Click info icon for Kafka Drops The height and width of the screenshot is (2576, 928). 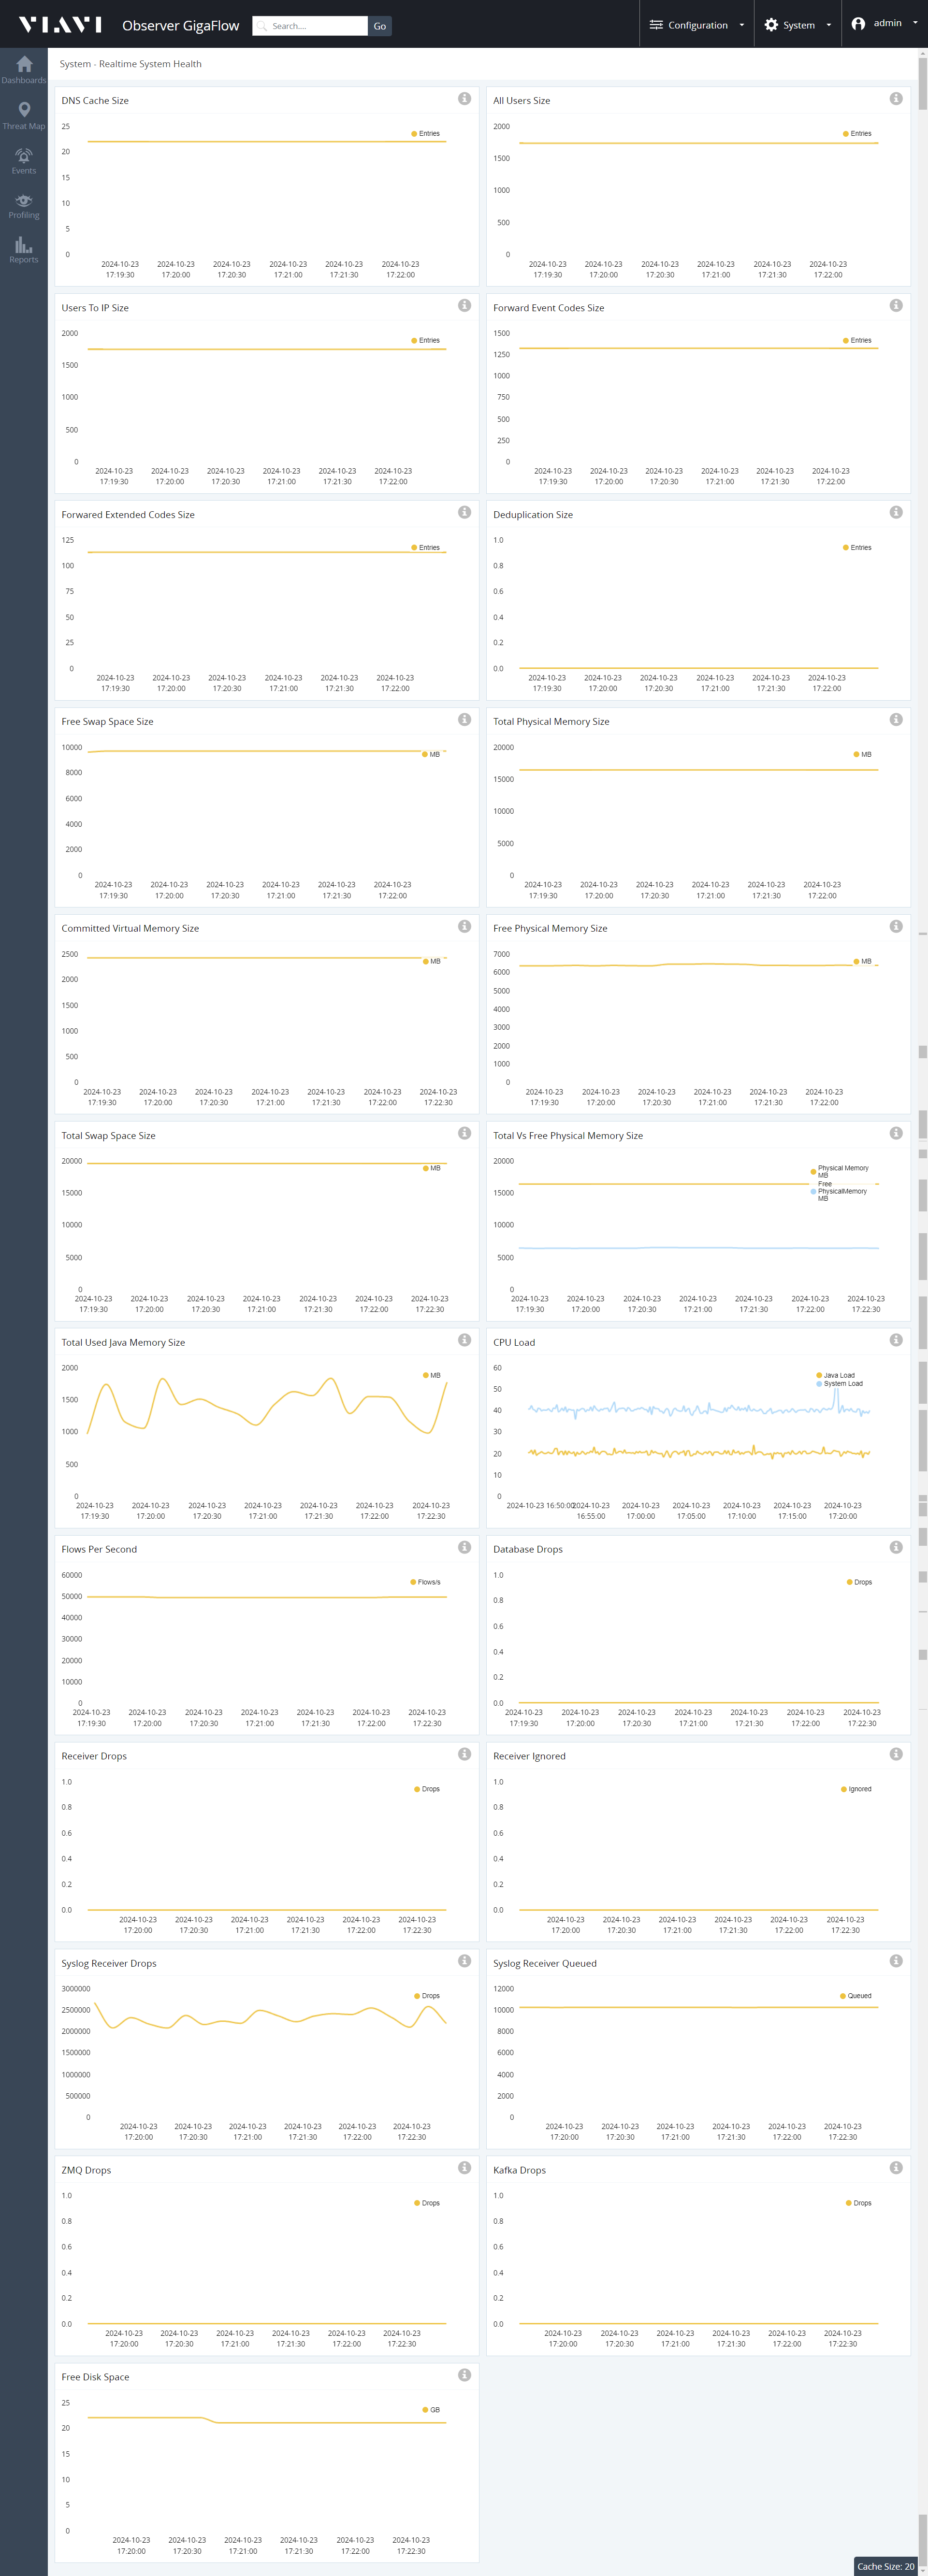(896, 2169)
